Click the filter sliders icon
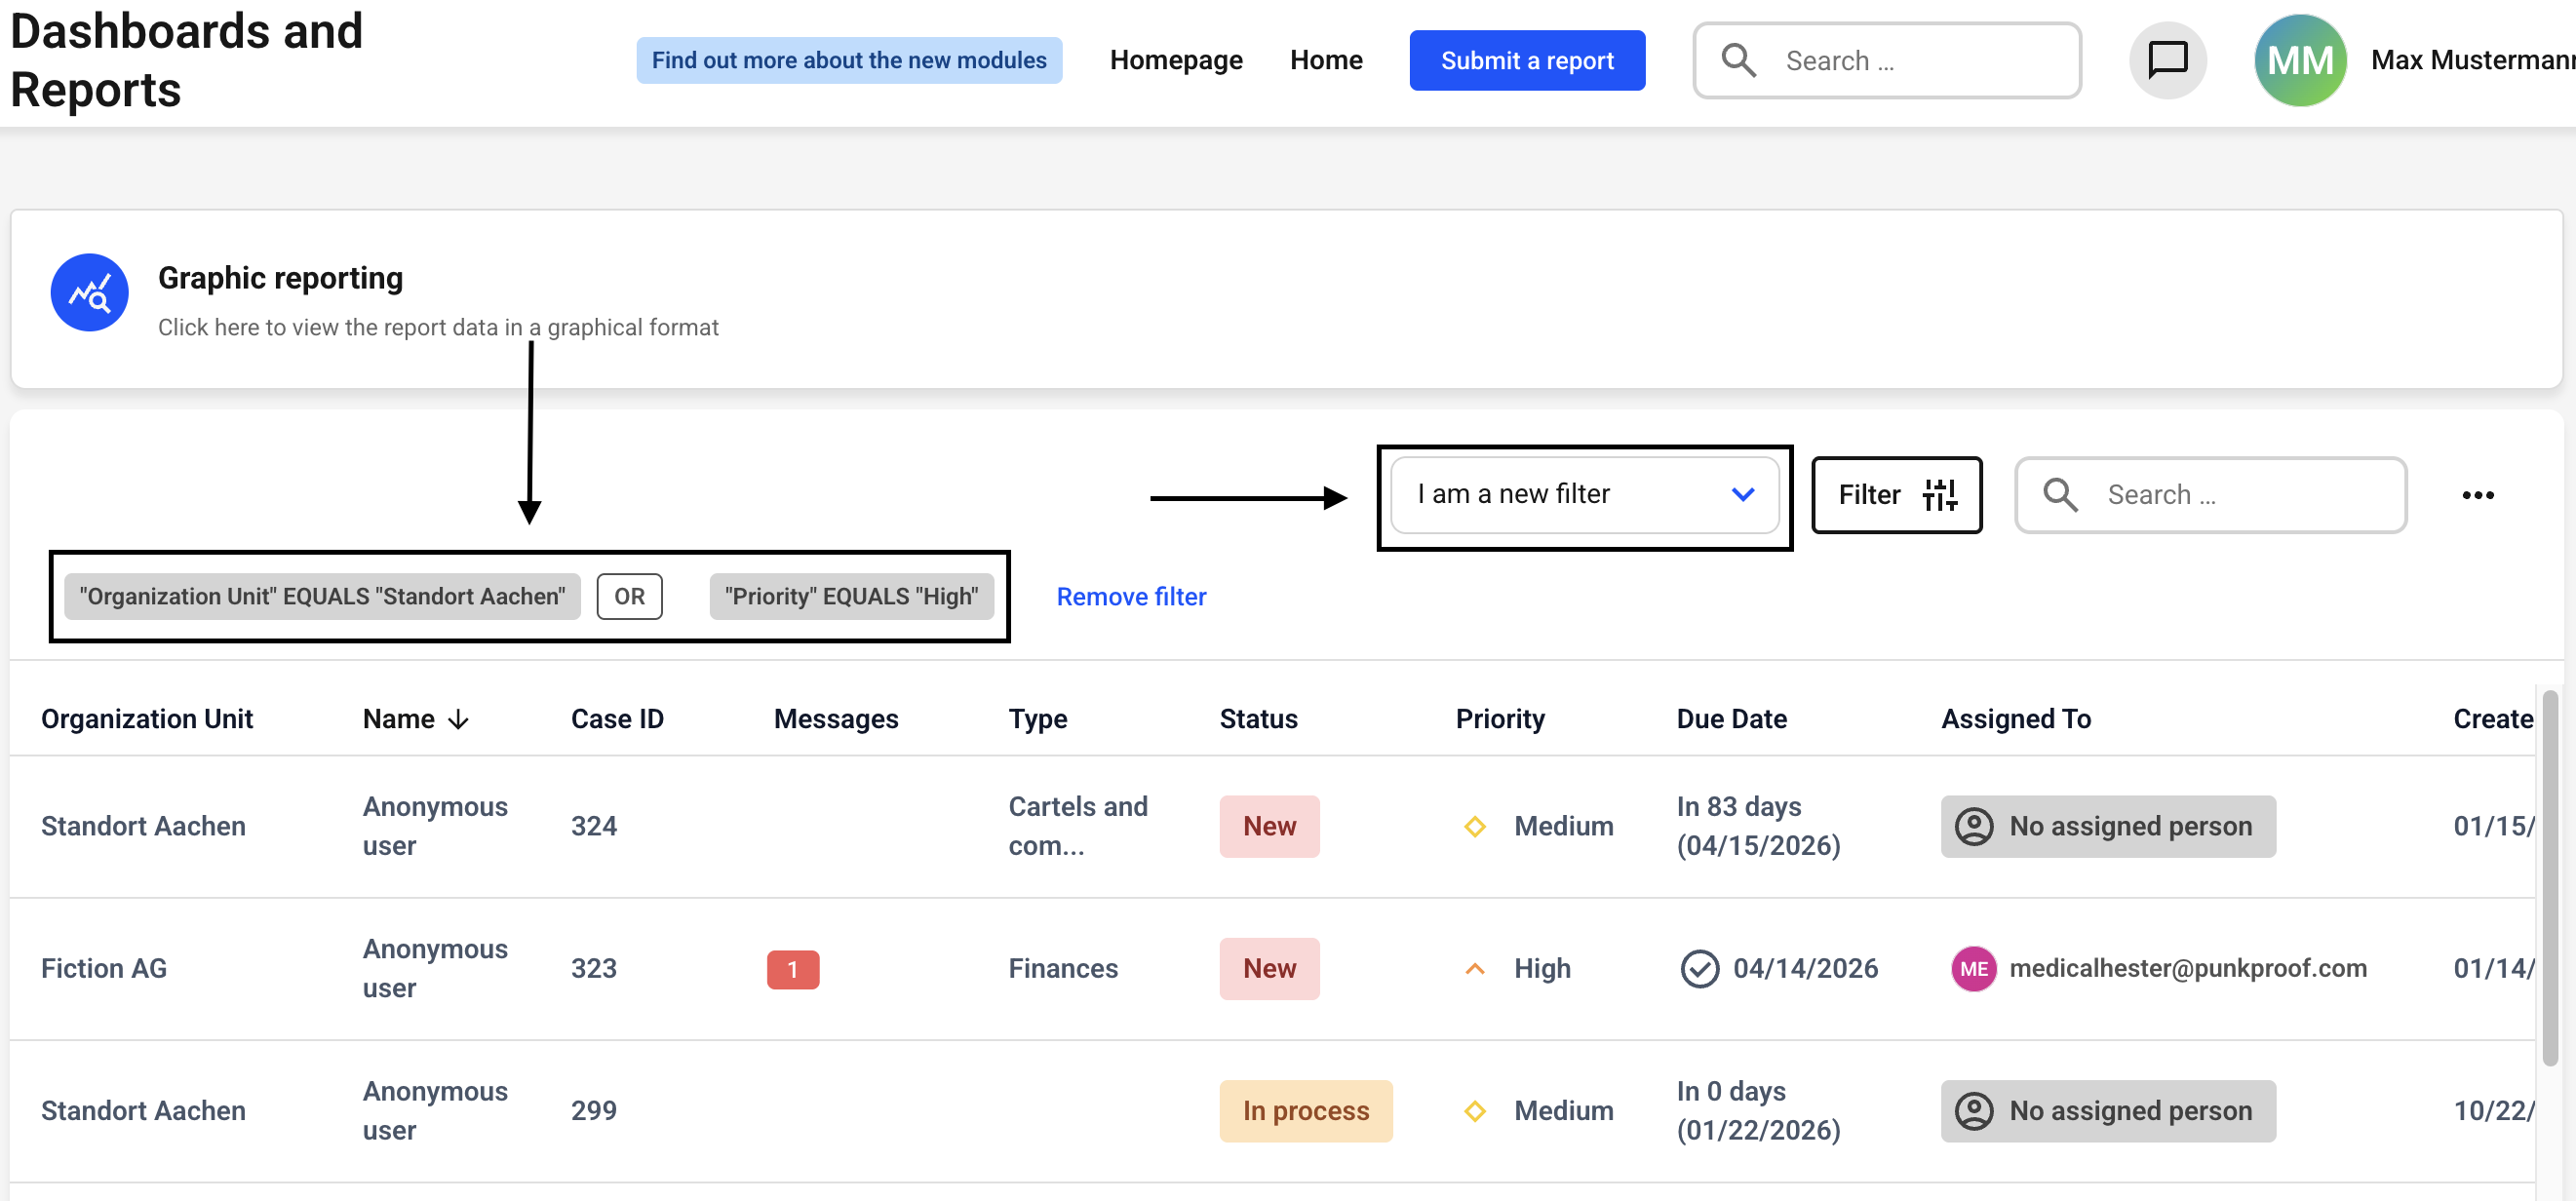This screenshot has width=2576, height=1201. [x=1939, y=494]
